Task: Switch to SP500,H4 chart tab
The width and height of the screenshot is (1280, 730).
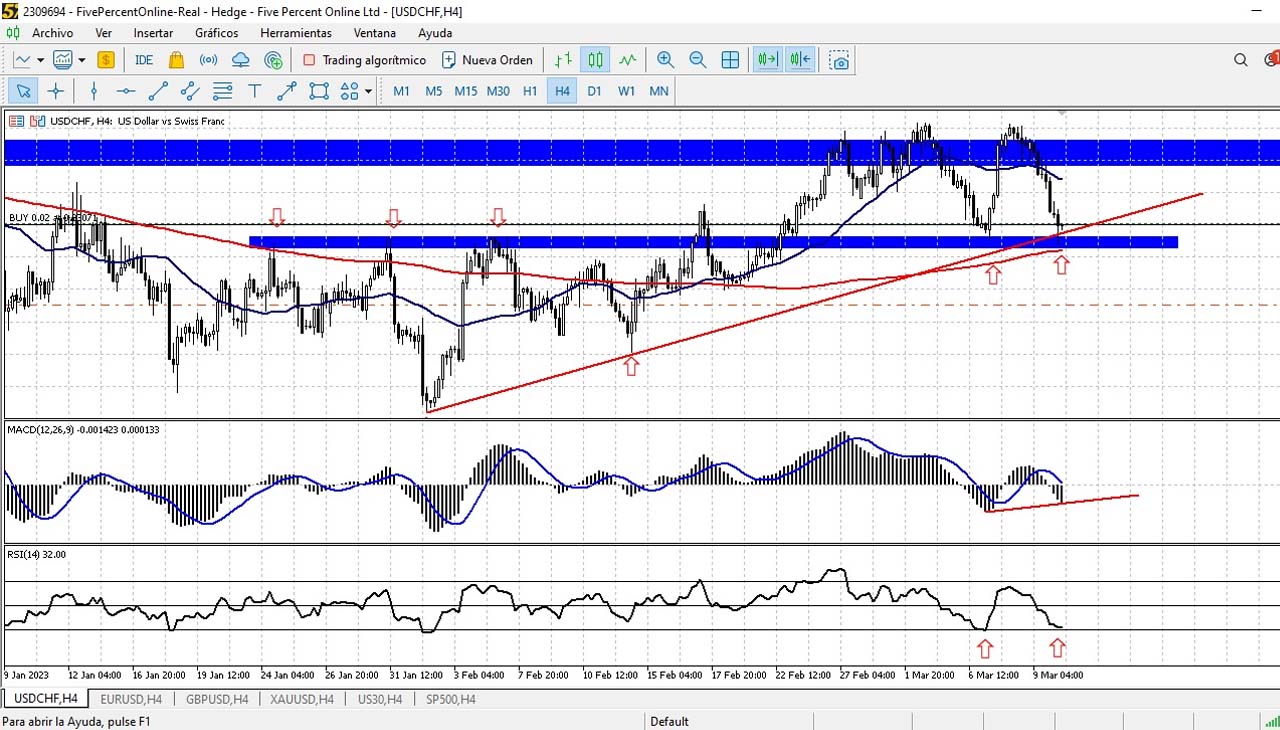Action: pos(451,699)
